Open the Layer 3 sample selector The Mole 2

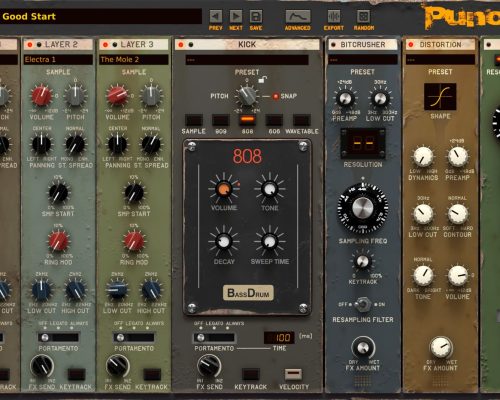(x=134, y=60)
